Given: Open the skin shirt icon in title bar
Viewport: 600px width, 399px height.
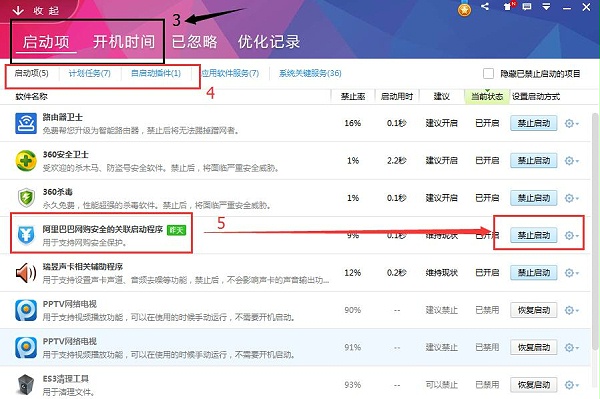Looking at the screenshot, I should [508, 7].
